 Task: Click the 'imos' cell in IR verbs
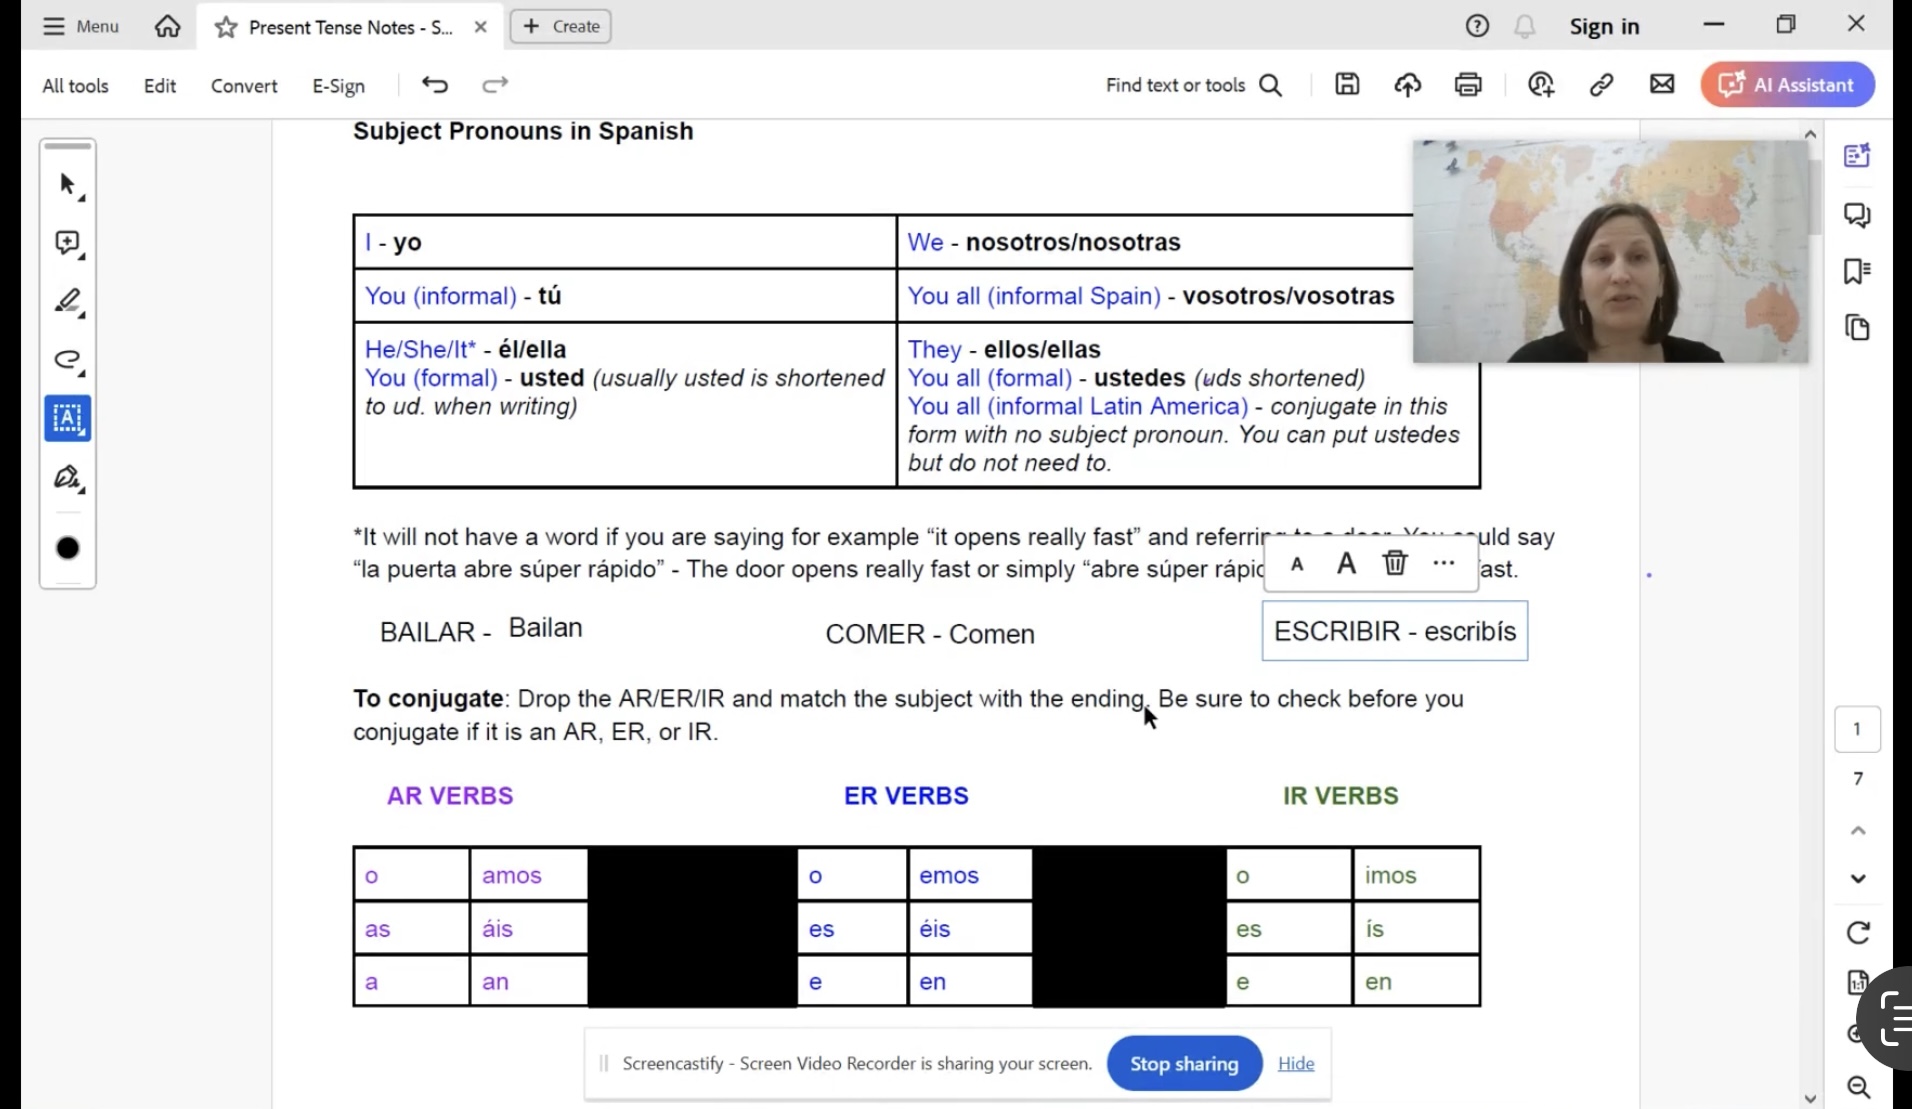pyautogui.click(x=1415, y=875)
